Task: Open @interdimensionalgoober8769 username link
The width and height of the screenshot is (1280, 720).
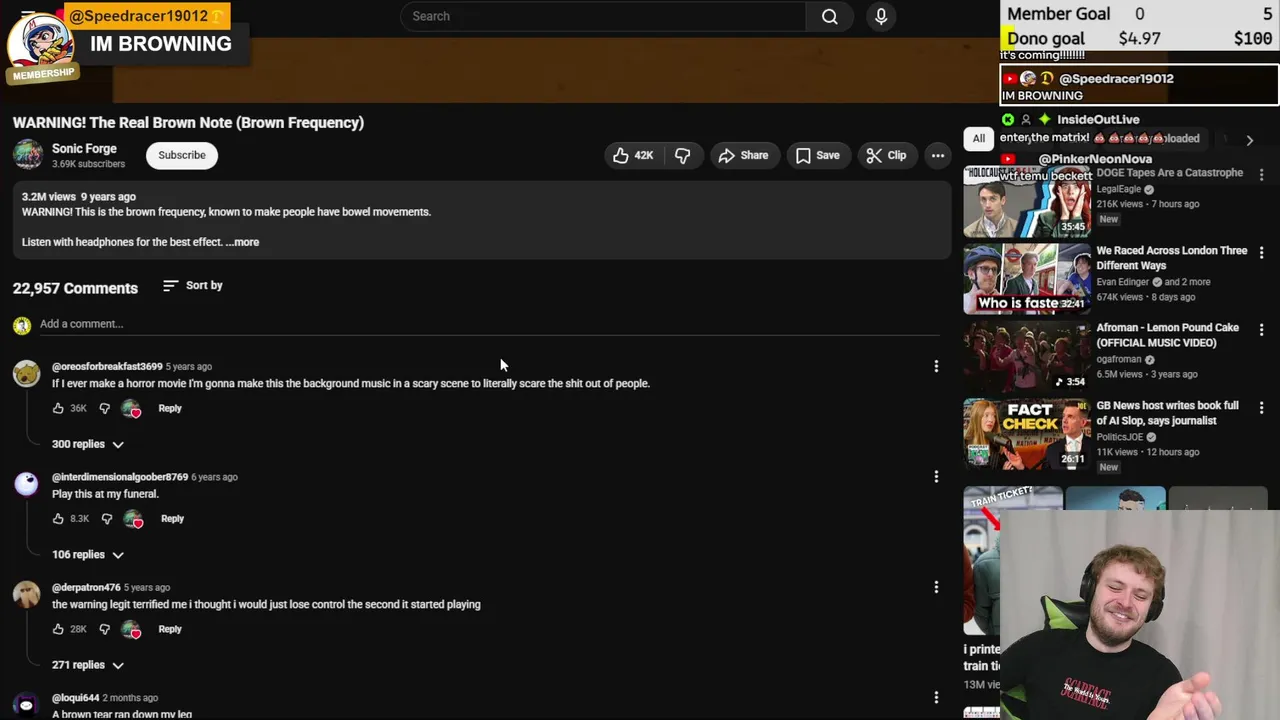Action: click(x=120, y=477)
